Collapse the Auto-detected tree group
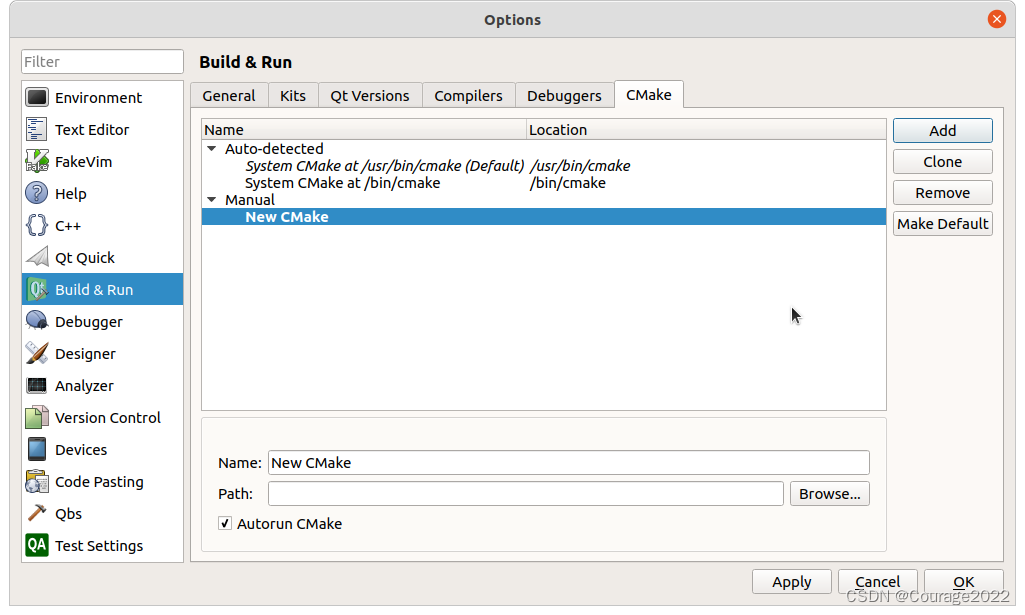The height and width of the screenshot is (615, 1025). (212, 149)
